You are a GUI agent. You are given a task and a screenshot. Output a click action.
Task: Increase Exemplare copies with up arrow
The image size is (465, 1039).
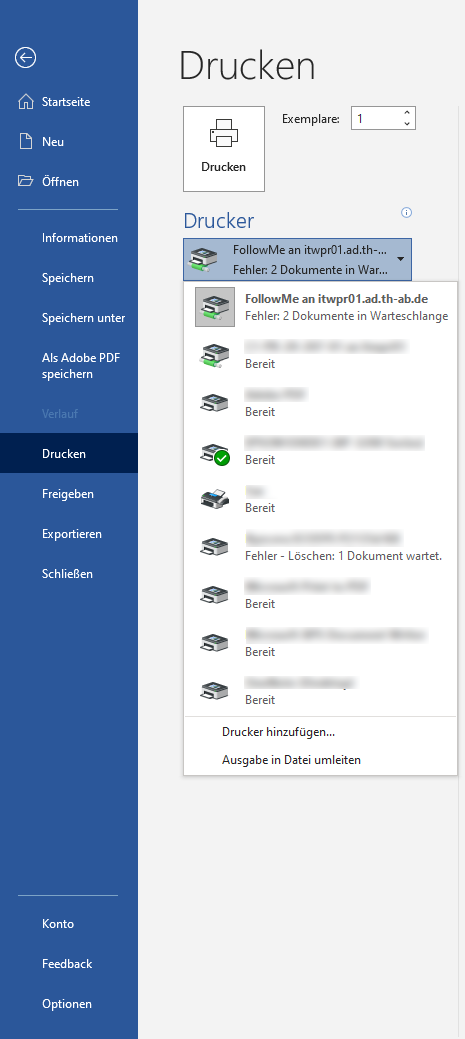point(407,113)
